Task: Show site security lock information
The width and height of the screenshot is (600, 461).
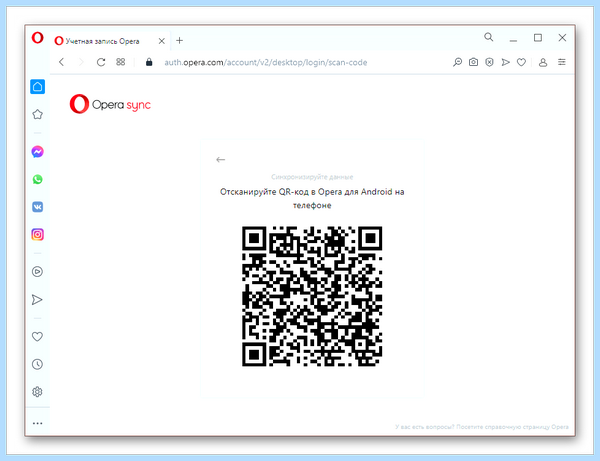Action: [149, 62]
